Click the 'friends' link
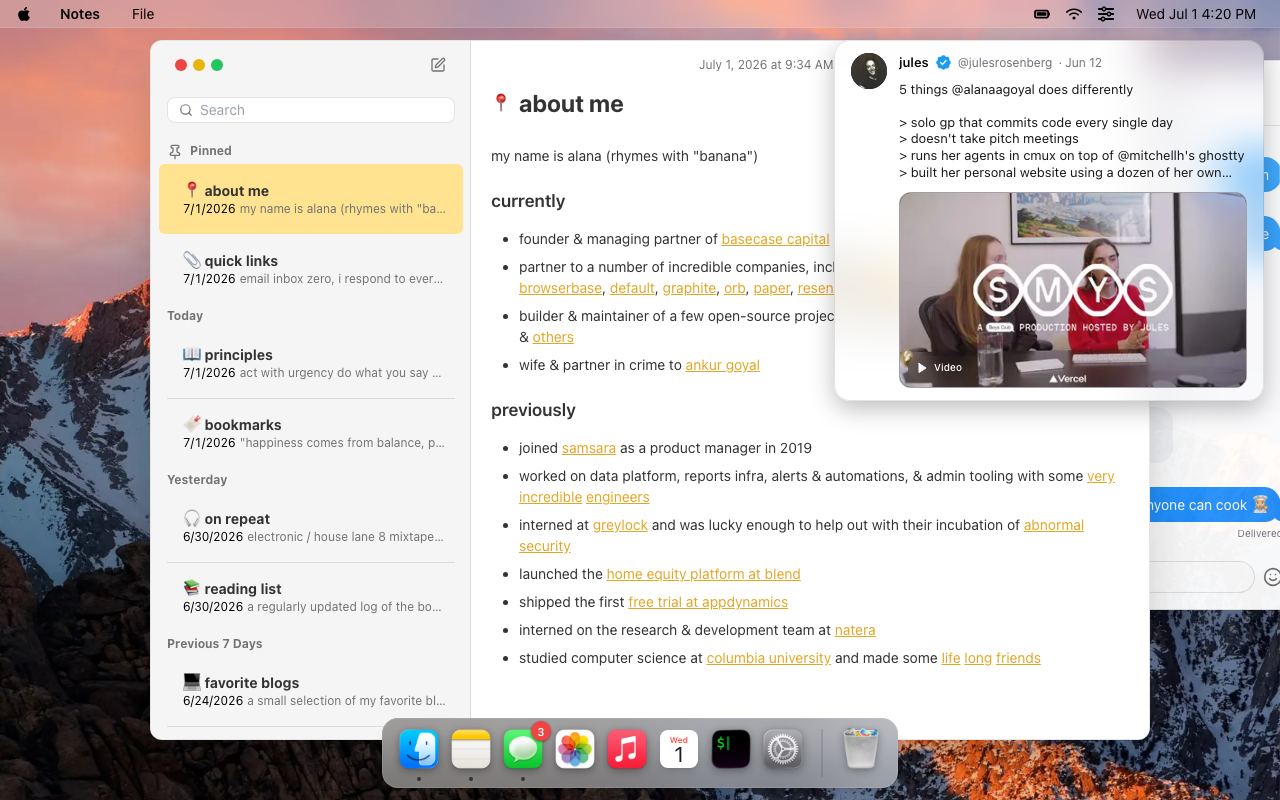 coord(1018,658)
